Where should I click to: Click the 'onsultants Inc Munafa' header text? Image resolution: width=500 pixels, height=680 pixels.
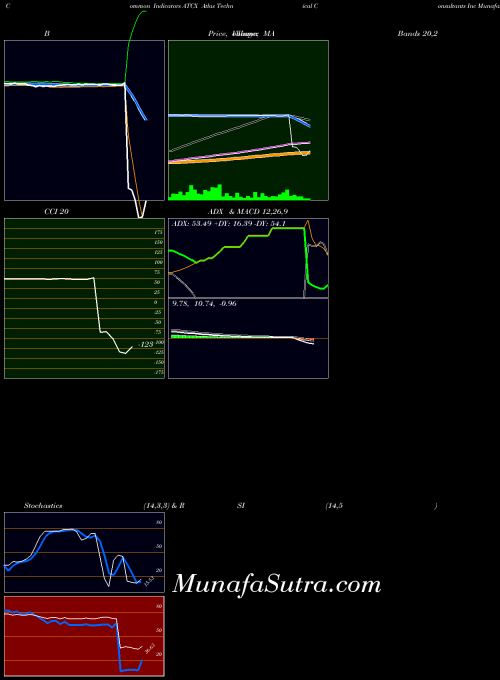[469, 7]
